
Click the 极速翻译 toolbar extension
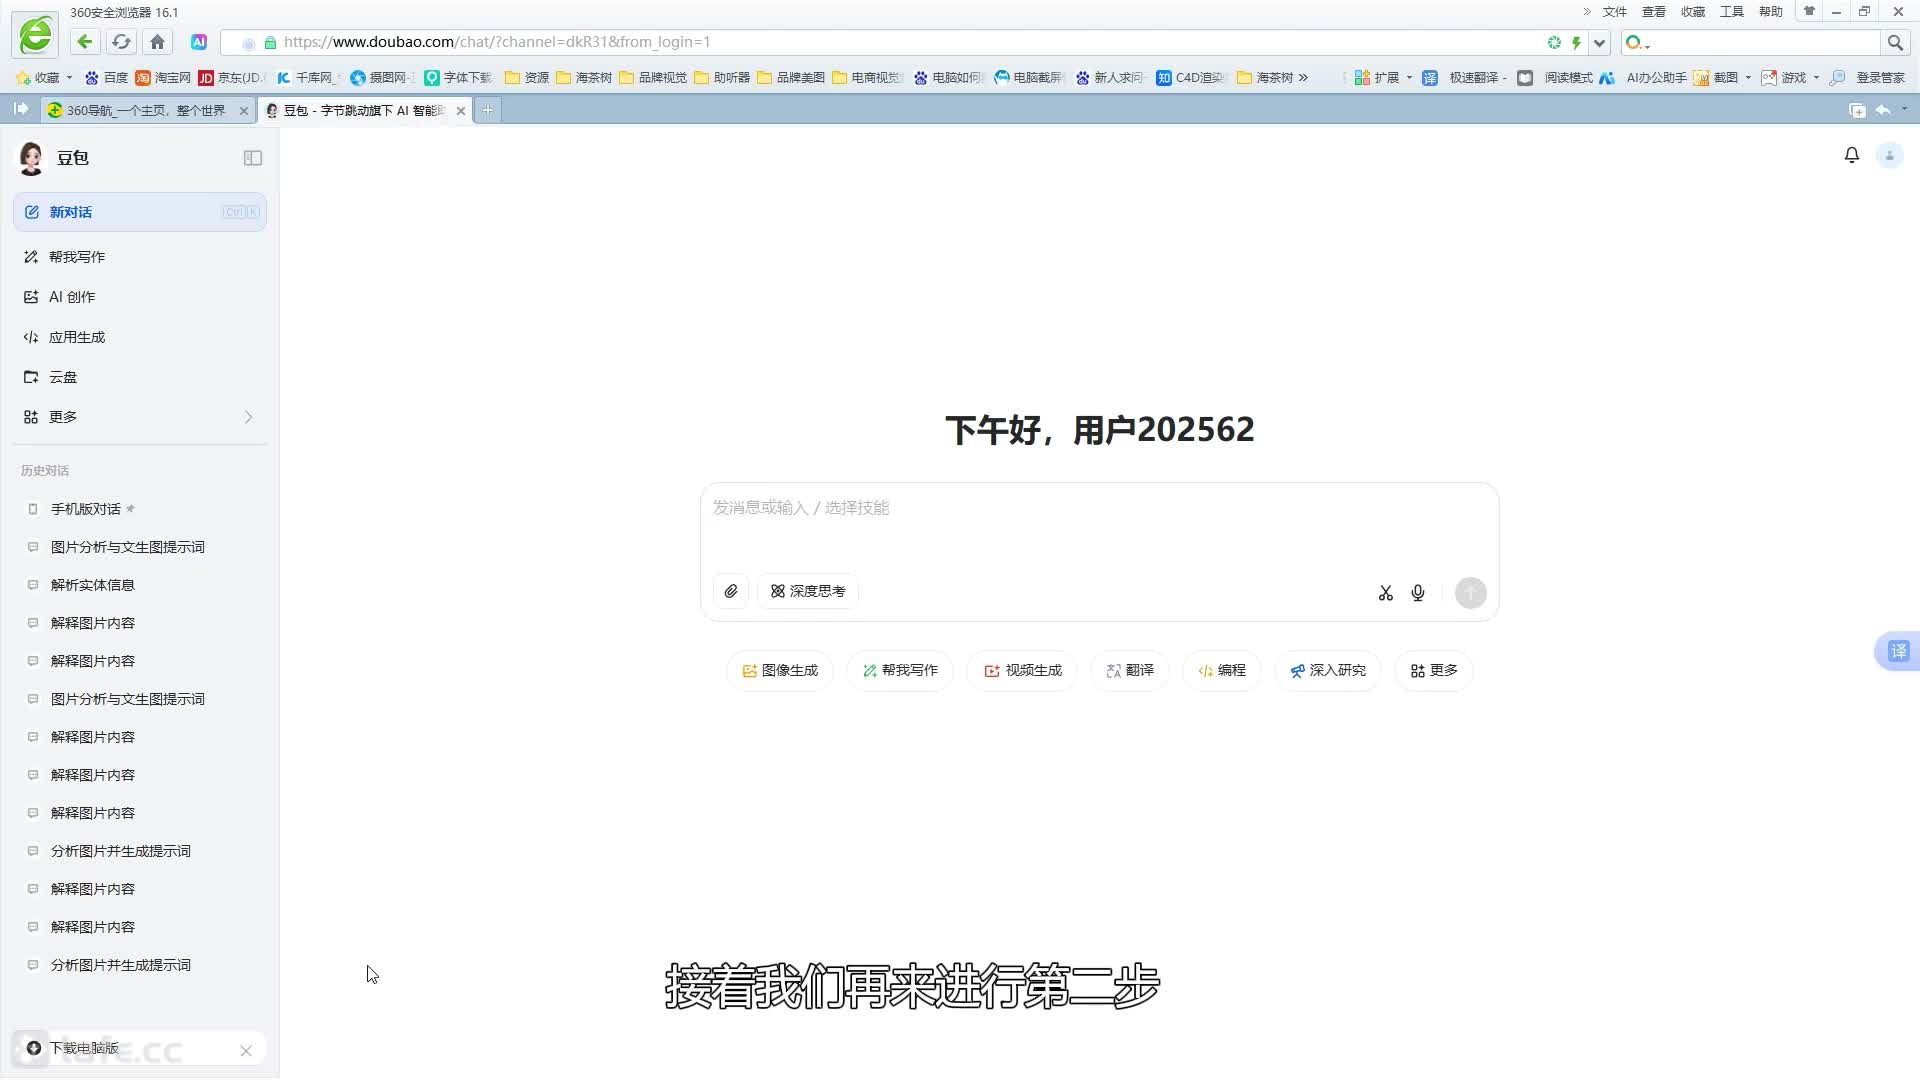pos(1464,77)
